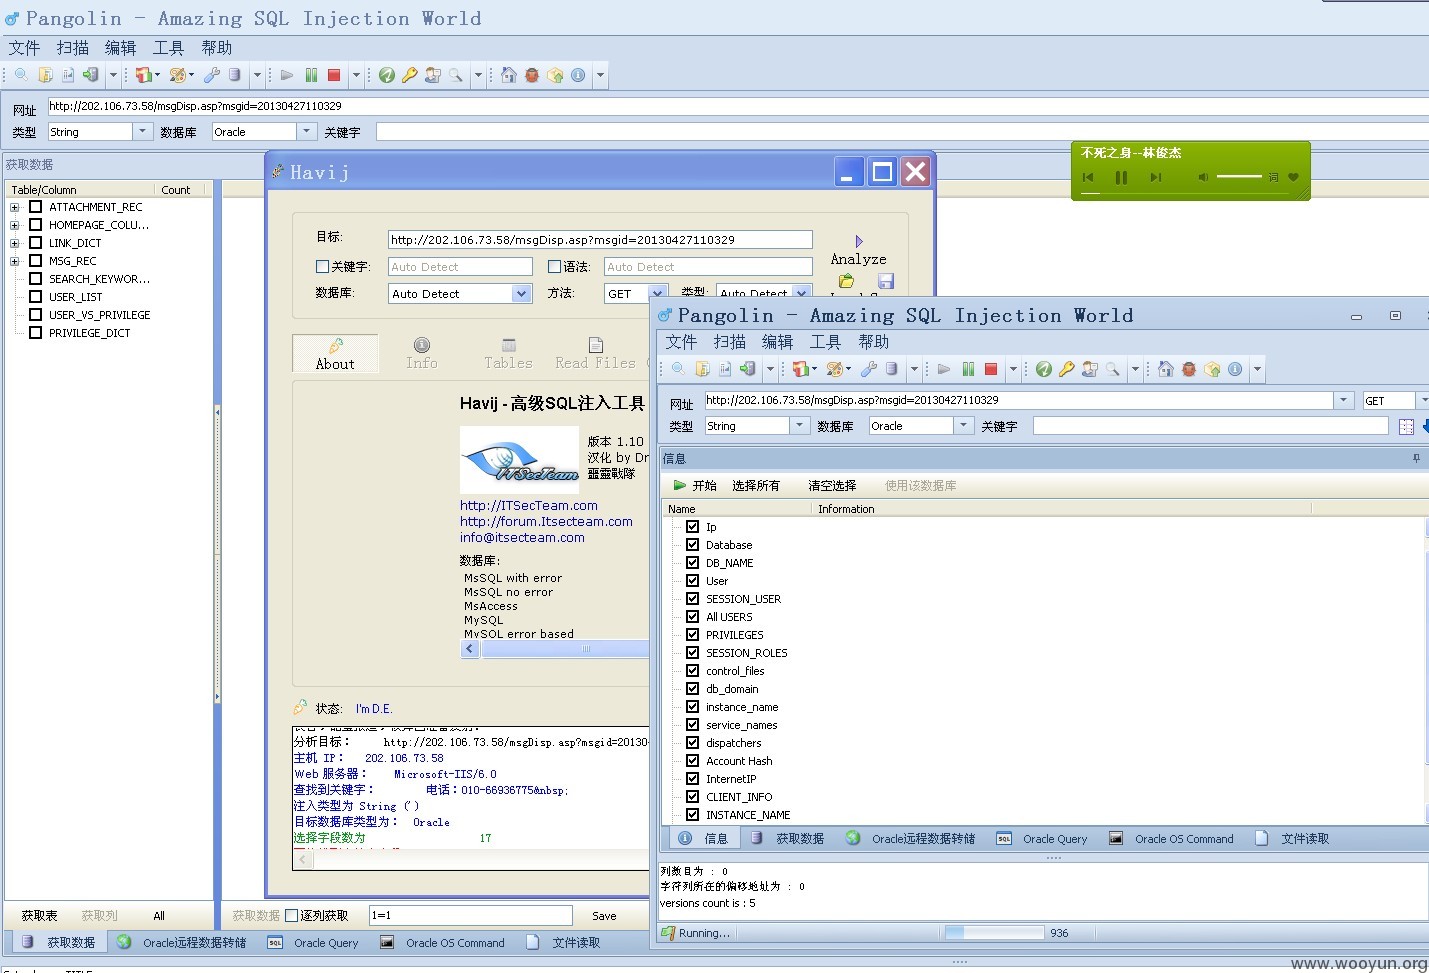Click the green check icon in front Pangolin toolbar

click(x=1044, y=369)
